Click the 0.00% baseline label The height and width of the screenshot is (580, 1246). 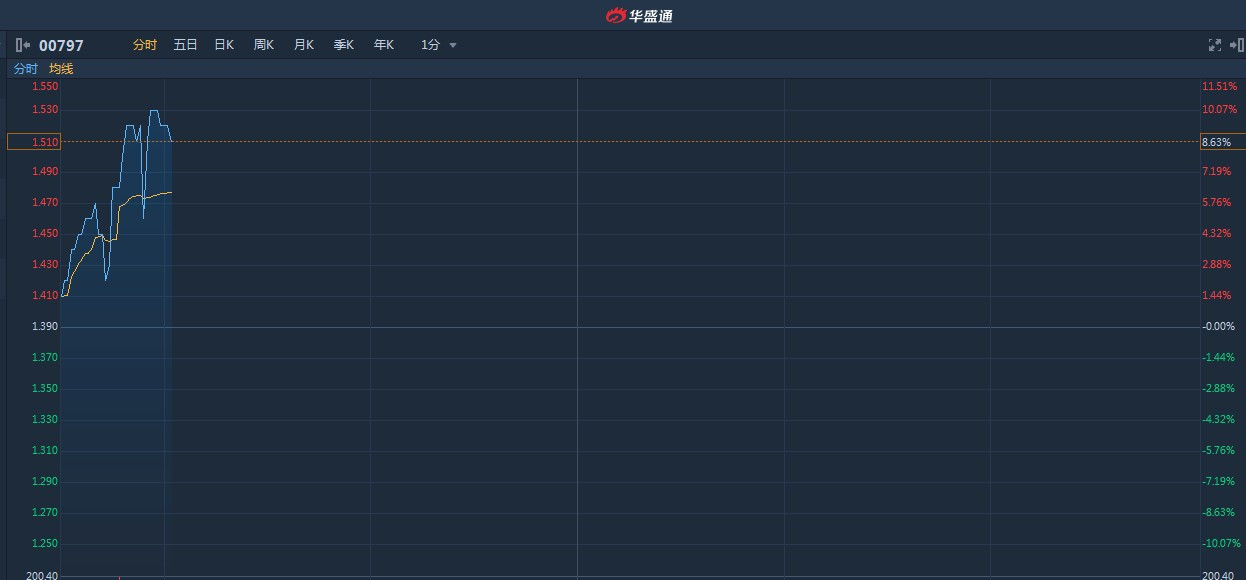click(x=1218, y=327)
